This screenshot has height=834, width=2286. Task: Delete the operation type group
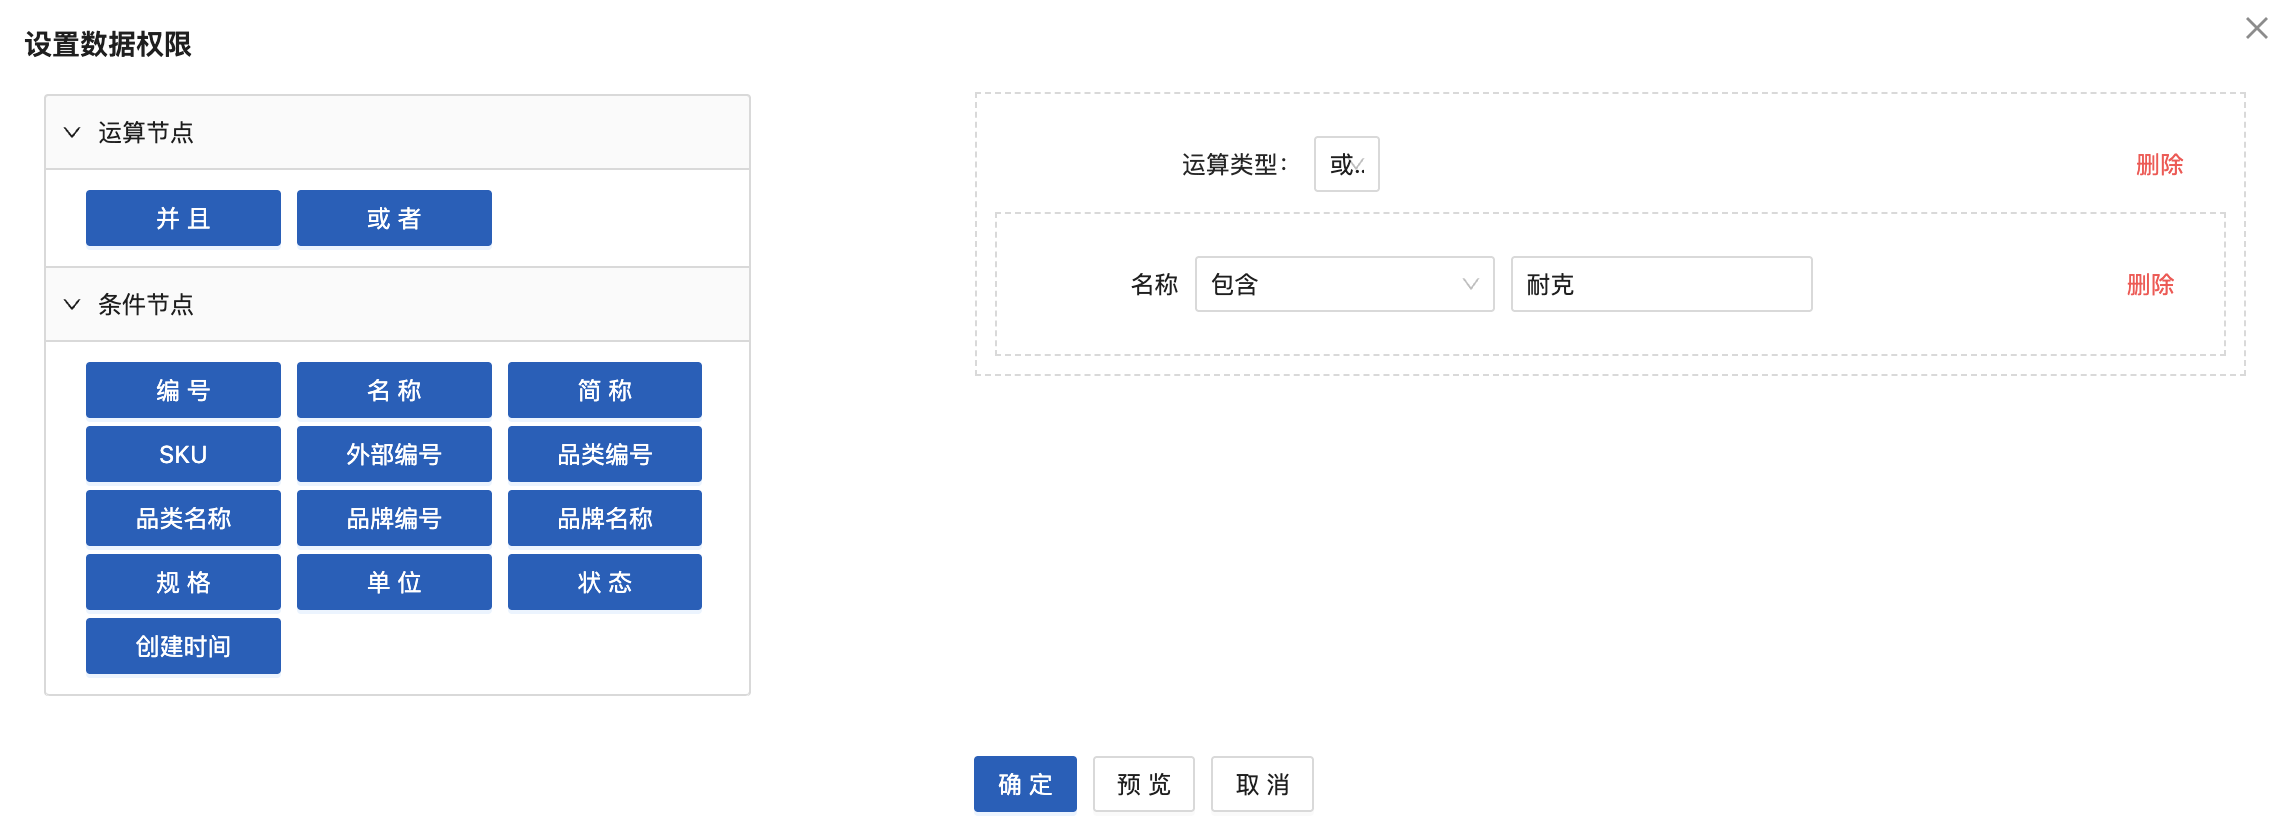pyautogui.click(x=2159, y=164)
